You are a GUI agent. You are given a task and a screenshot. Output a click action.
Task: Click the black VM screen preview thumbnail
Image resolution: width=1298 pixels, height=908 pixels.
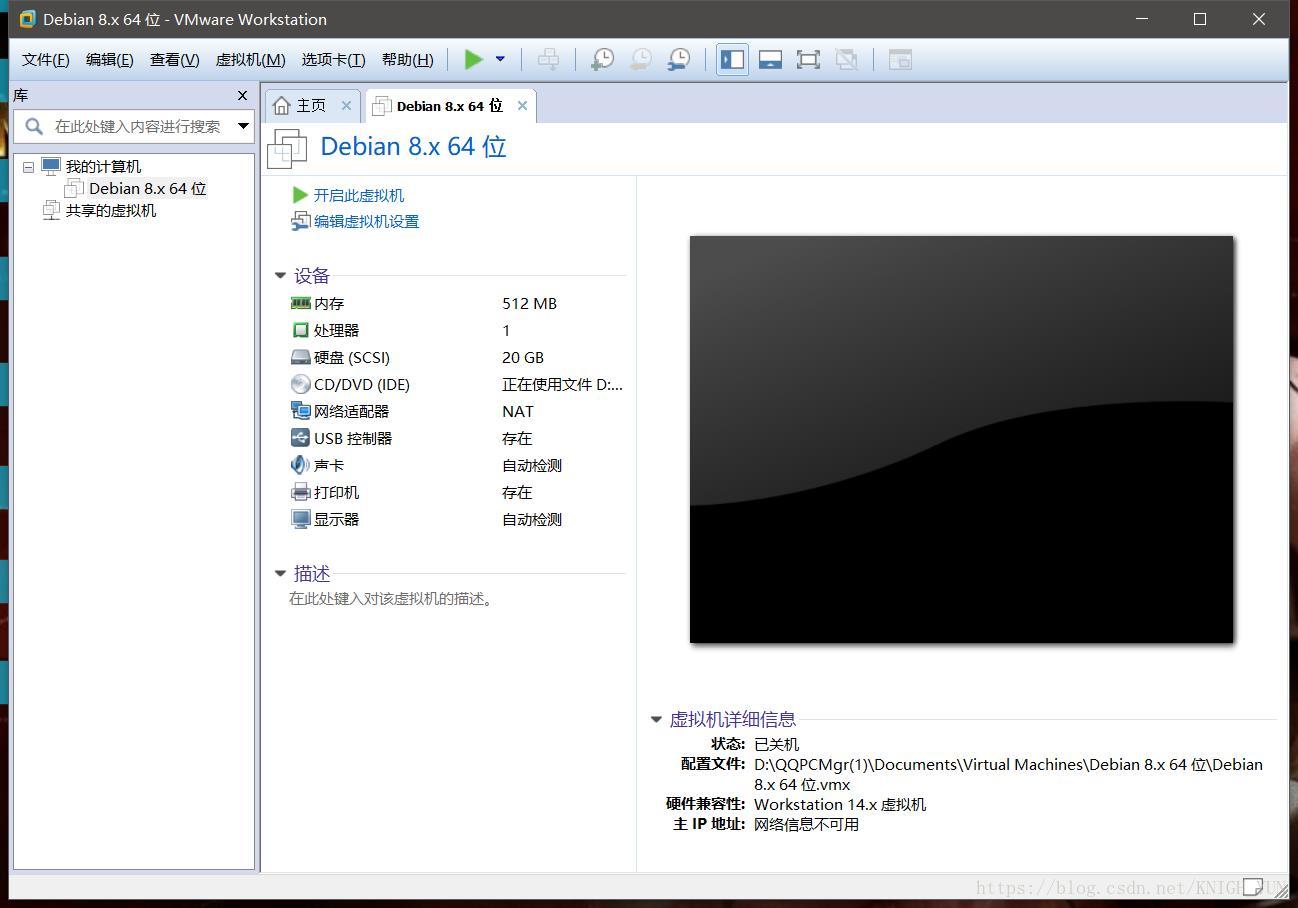tap(961, 439)
